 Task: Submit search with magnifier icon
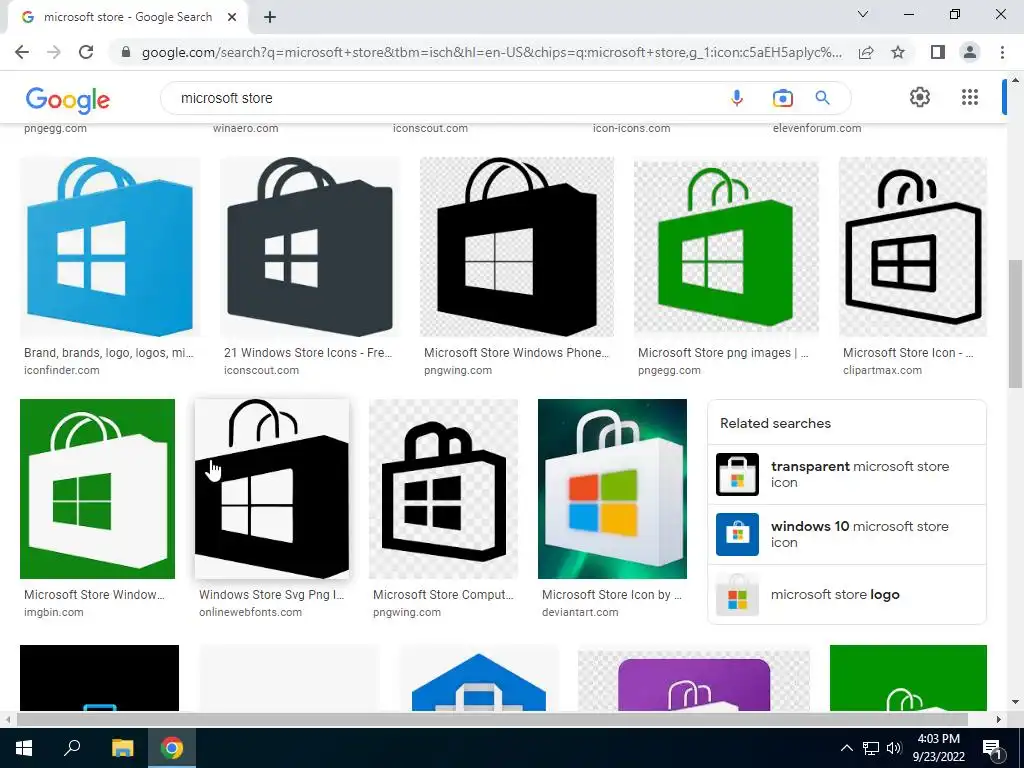tap(822, 98)
